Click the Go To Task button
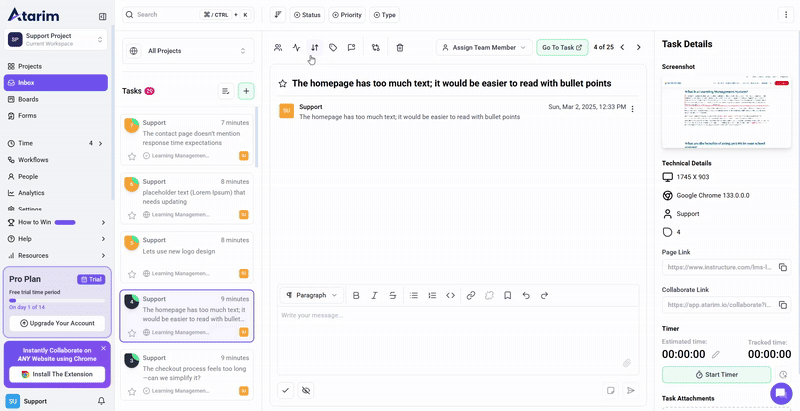800x411 pixels. click(x=562, y=47)
